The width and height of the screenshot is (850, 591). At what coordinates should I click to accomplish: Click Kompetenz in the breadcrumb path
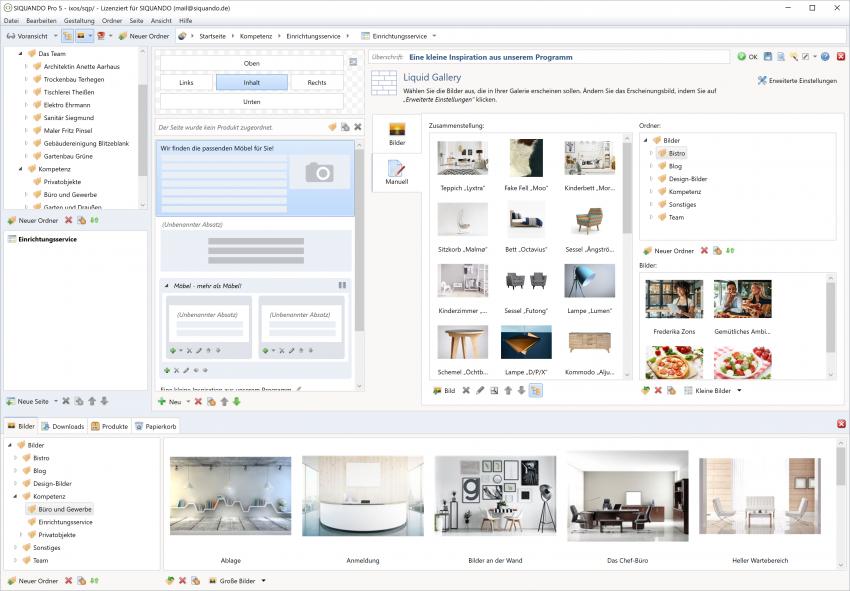point(255,36)
